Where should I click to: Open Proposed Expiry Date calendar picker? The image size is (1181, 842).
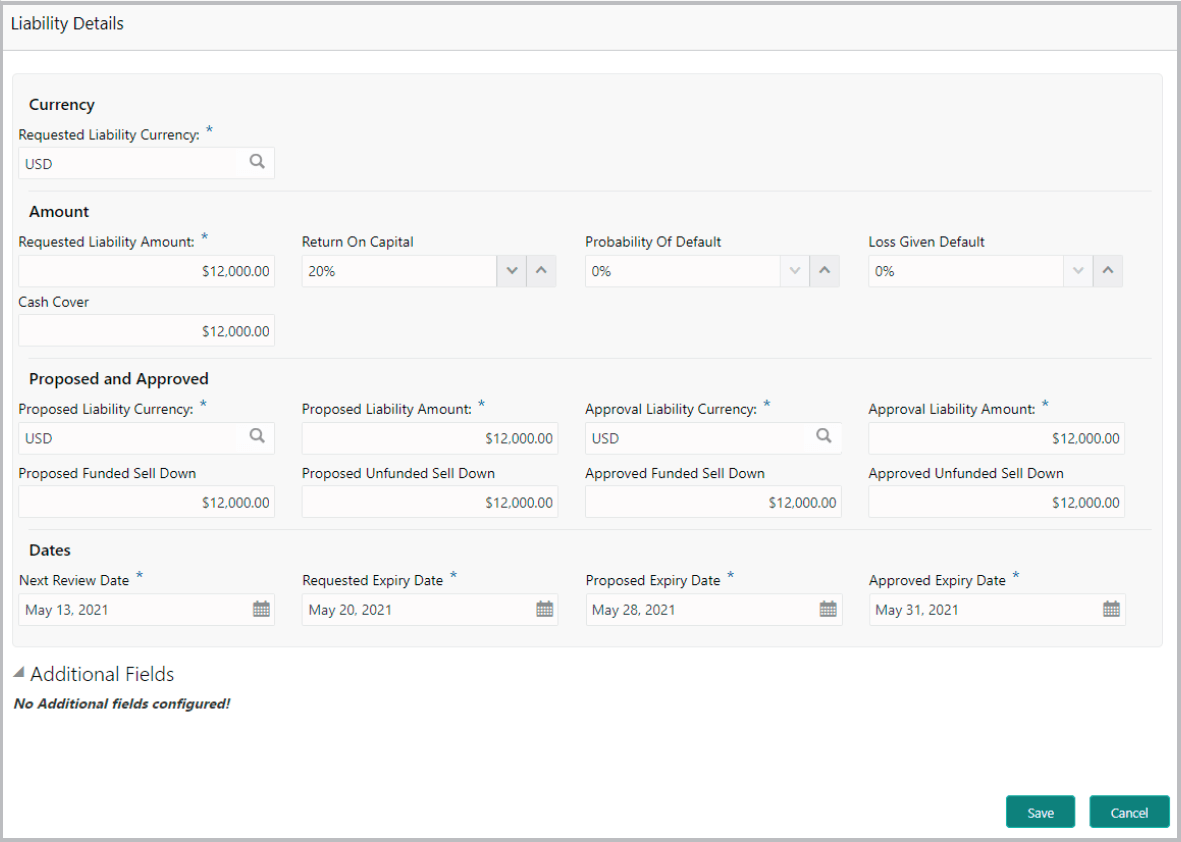828,609
